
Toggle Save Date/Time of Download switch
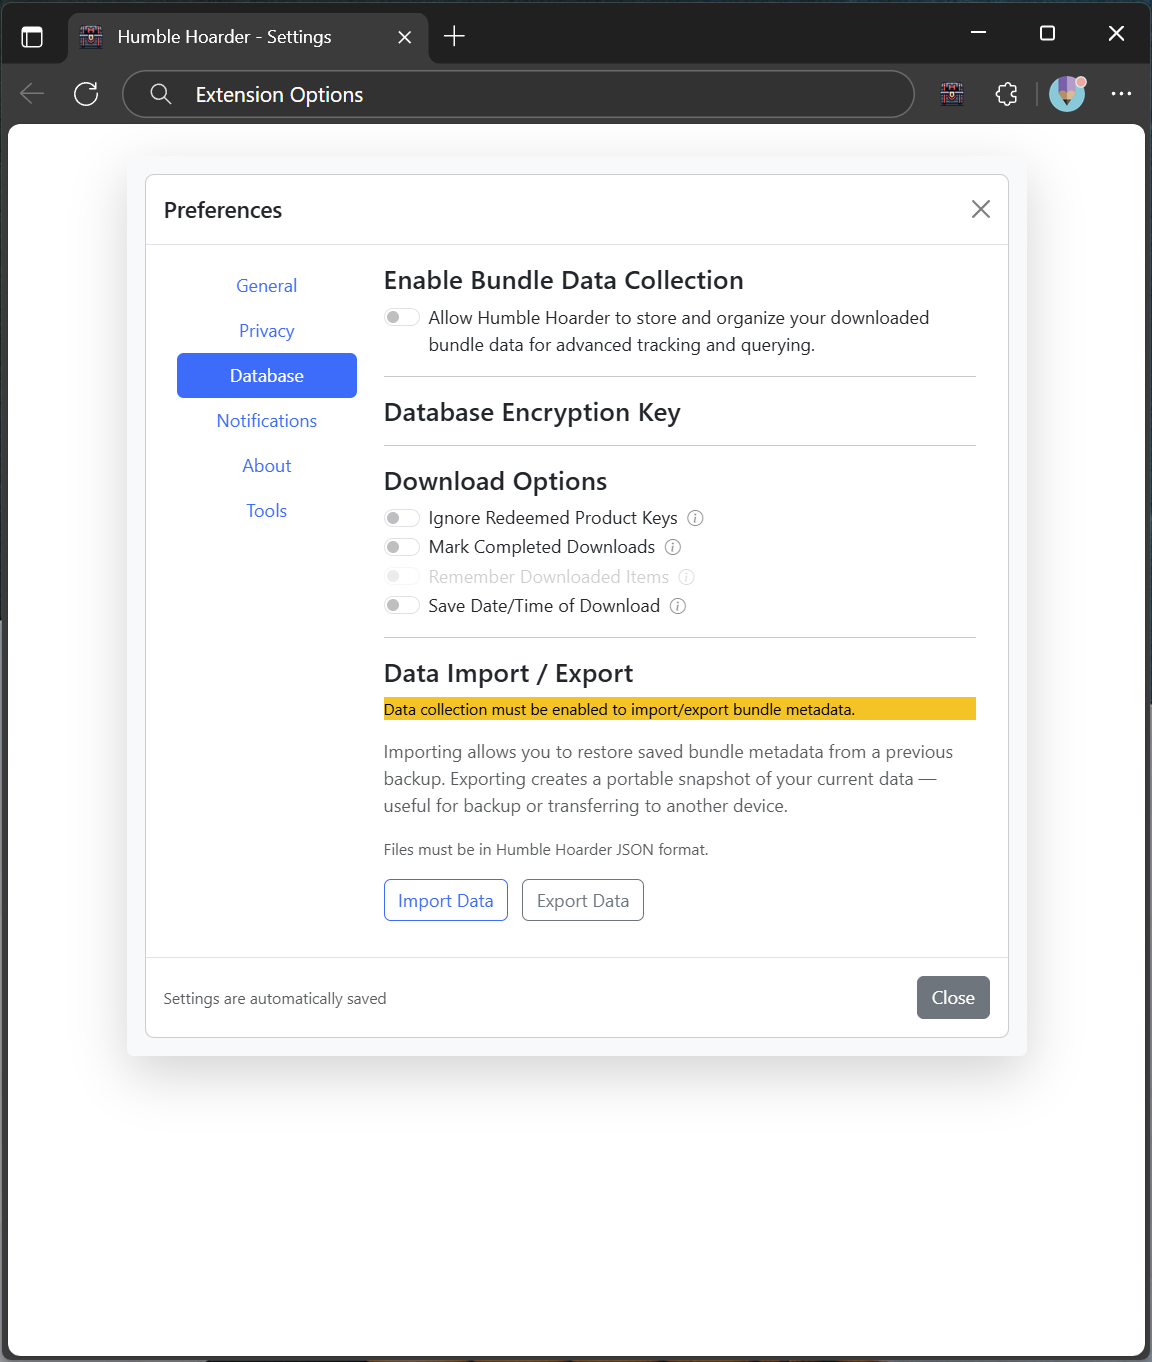click(402, 605)
